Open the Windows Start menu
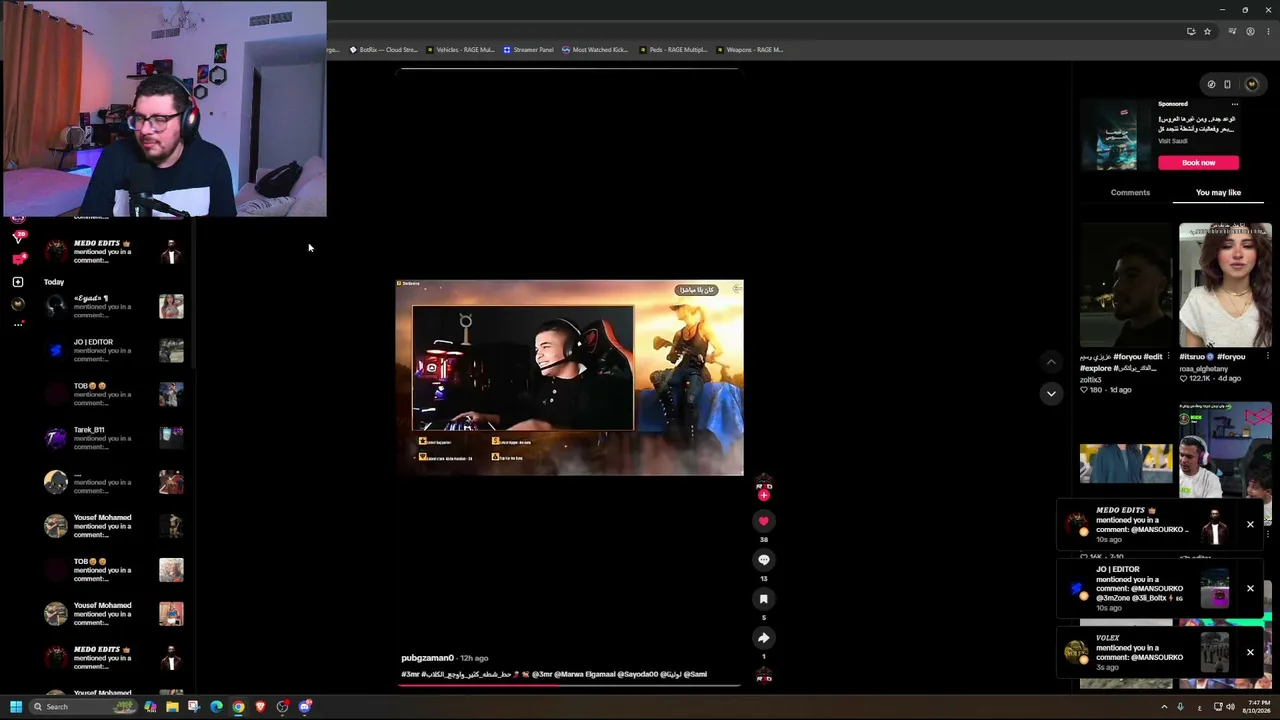Viewport: 1280px width, 720px height. pyautogui.click(x=16, y=707)
